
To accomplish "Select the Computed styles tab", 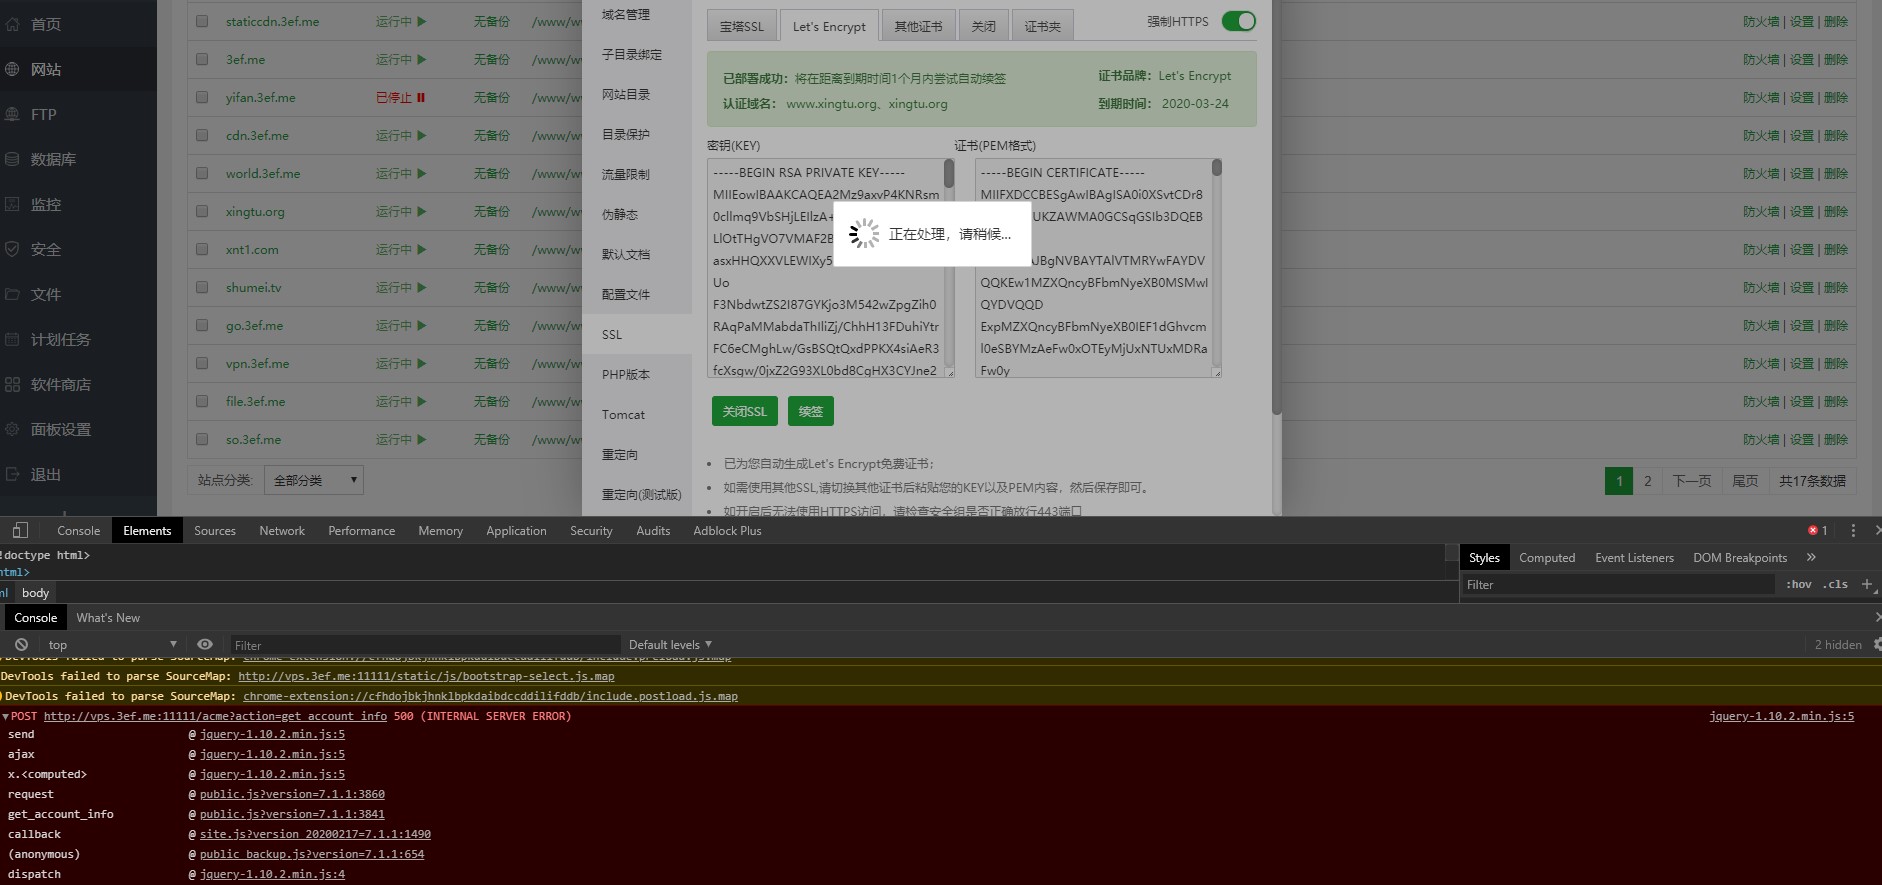I will click(1547, 557).
